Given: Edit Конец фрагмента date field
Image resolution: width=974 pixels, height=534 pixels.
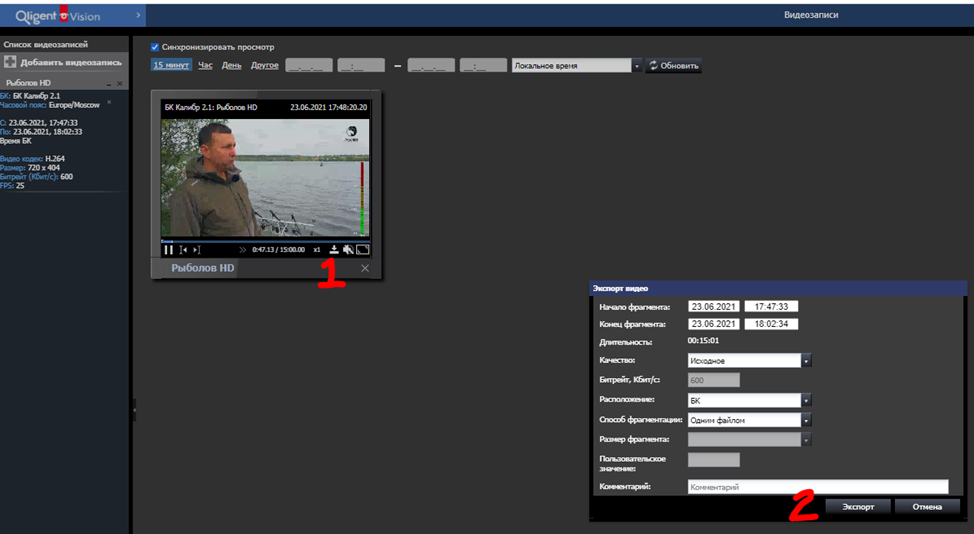Looking at the screenshot, I should (714, 324).
